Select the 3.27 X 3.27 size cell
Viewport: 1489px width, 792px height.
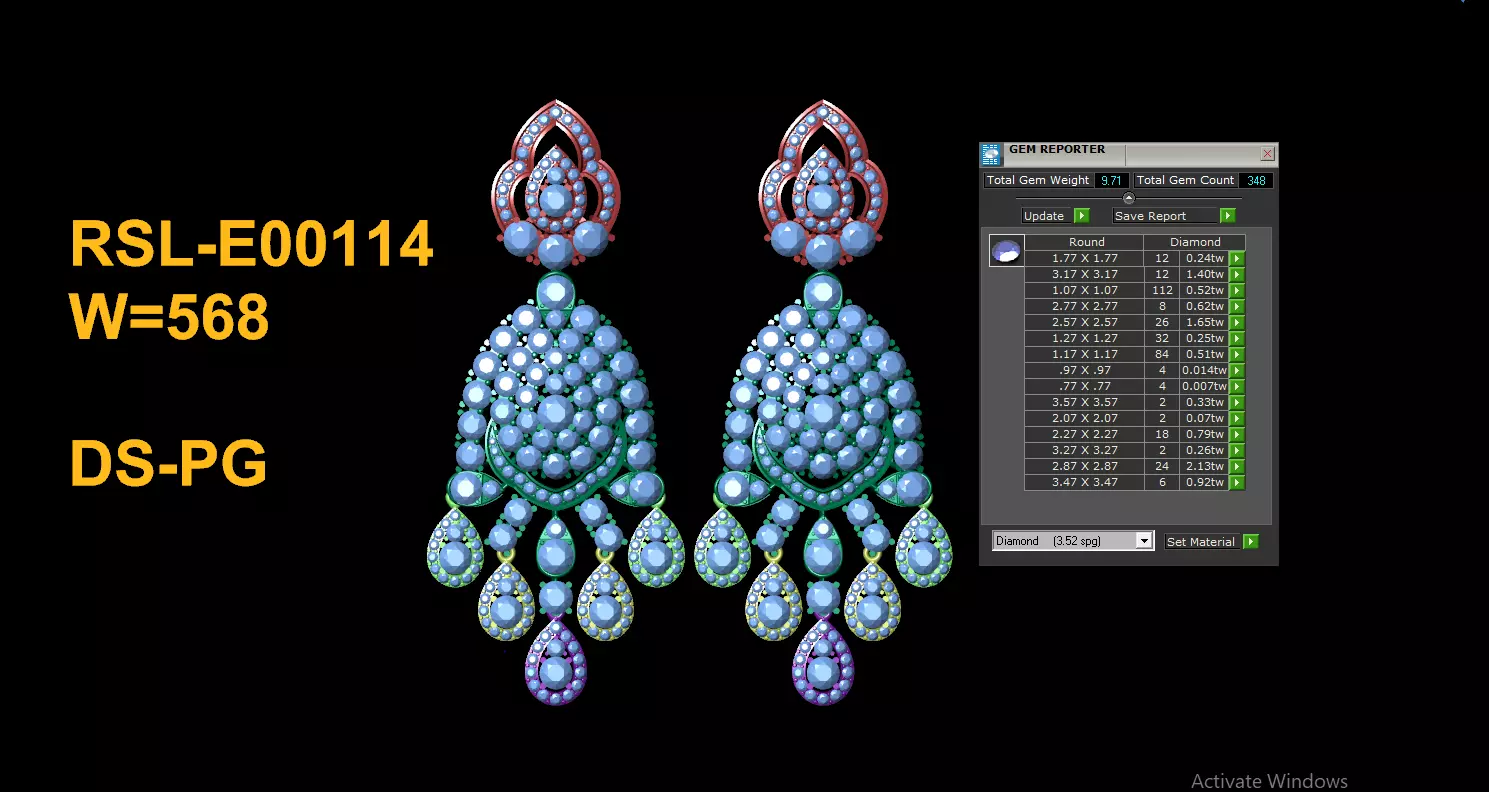pos(1085,450)
